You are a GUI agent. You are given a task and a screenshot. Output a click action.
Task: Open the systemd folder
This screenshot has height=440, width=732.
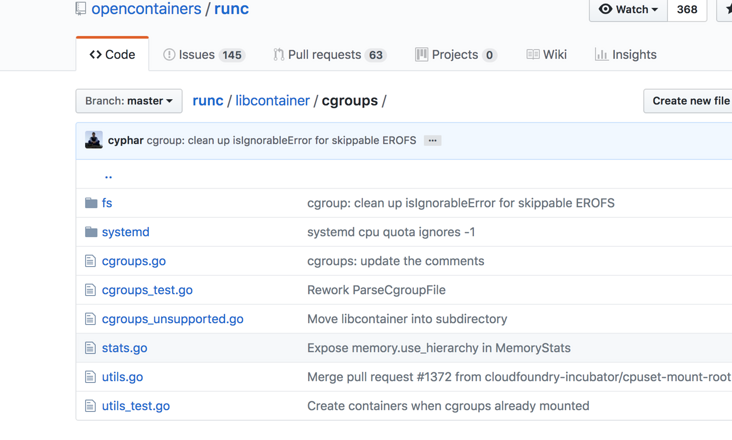click(126, 232)
